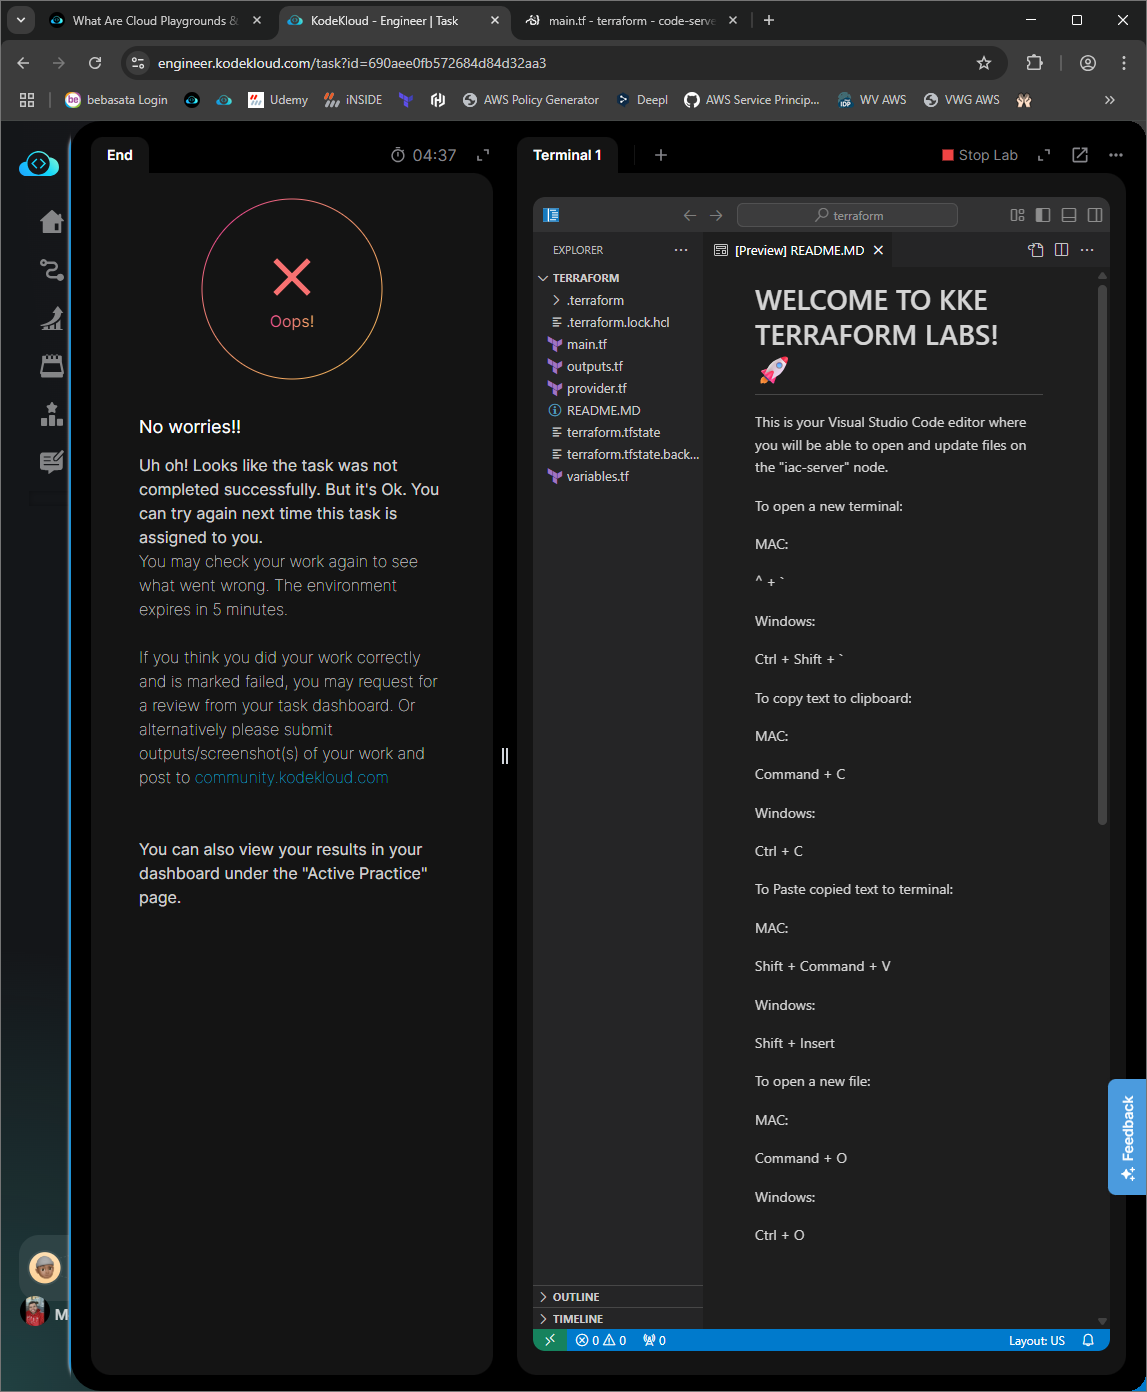
Task: Open main.tf in the explorer
Action: coord(587,344)
